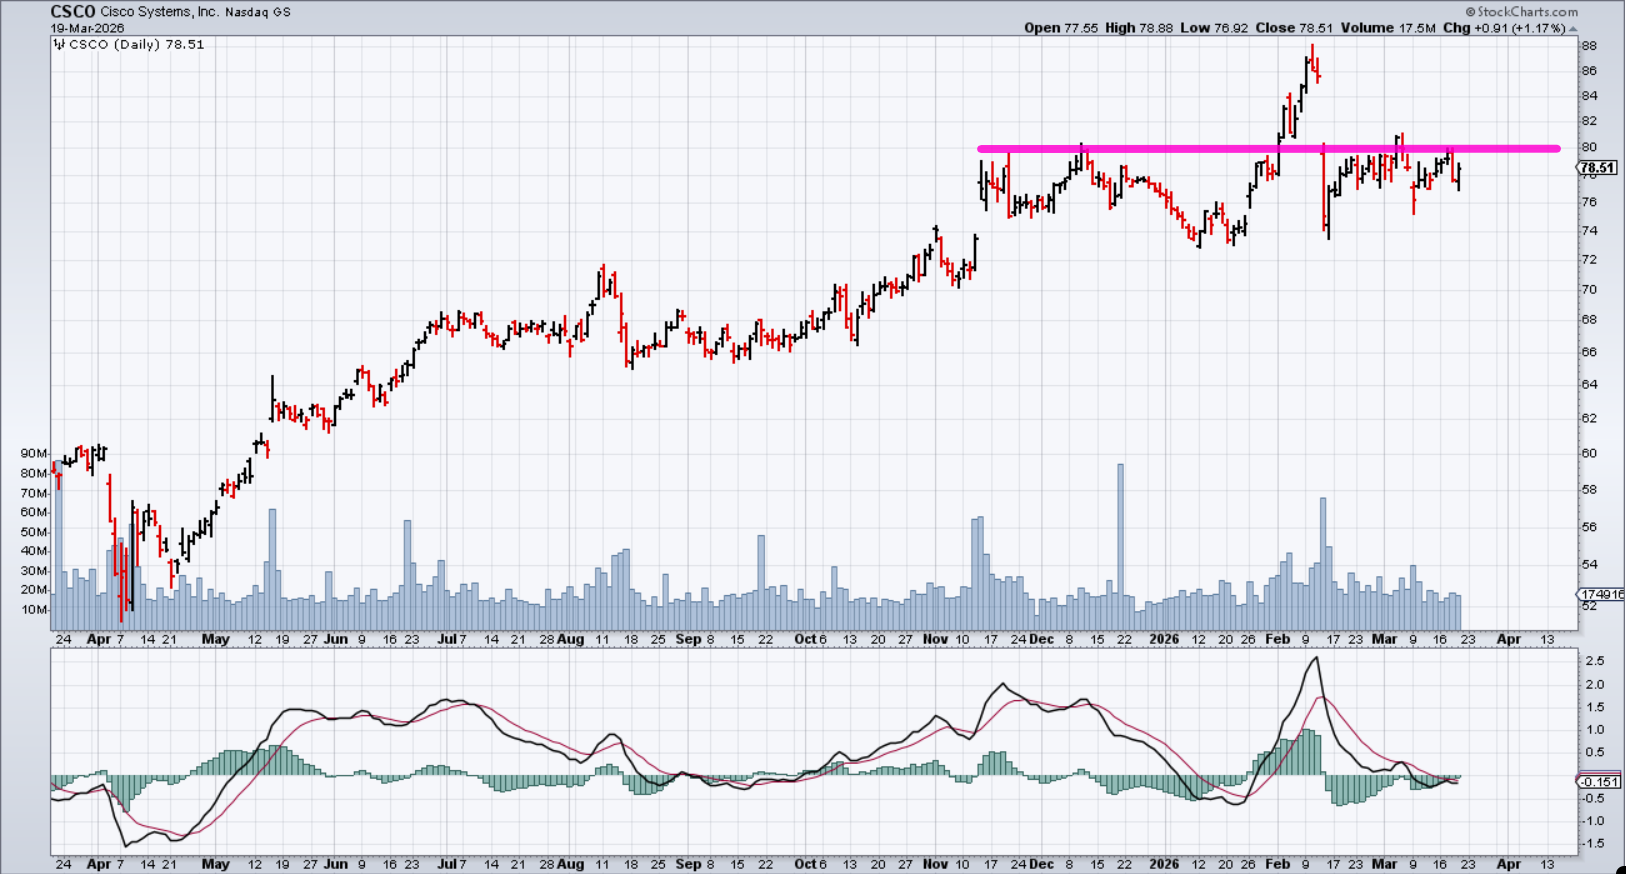1626x874 pixels.
Task: Click the 56 price axis label
Action: (x=1589, y=527)
